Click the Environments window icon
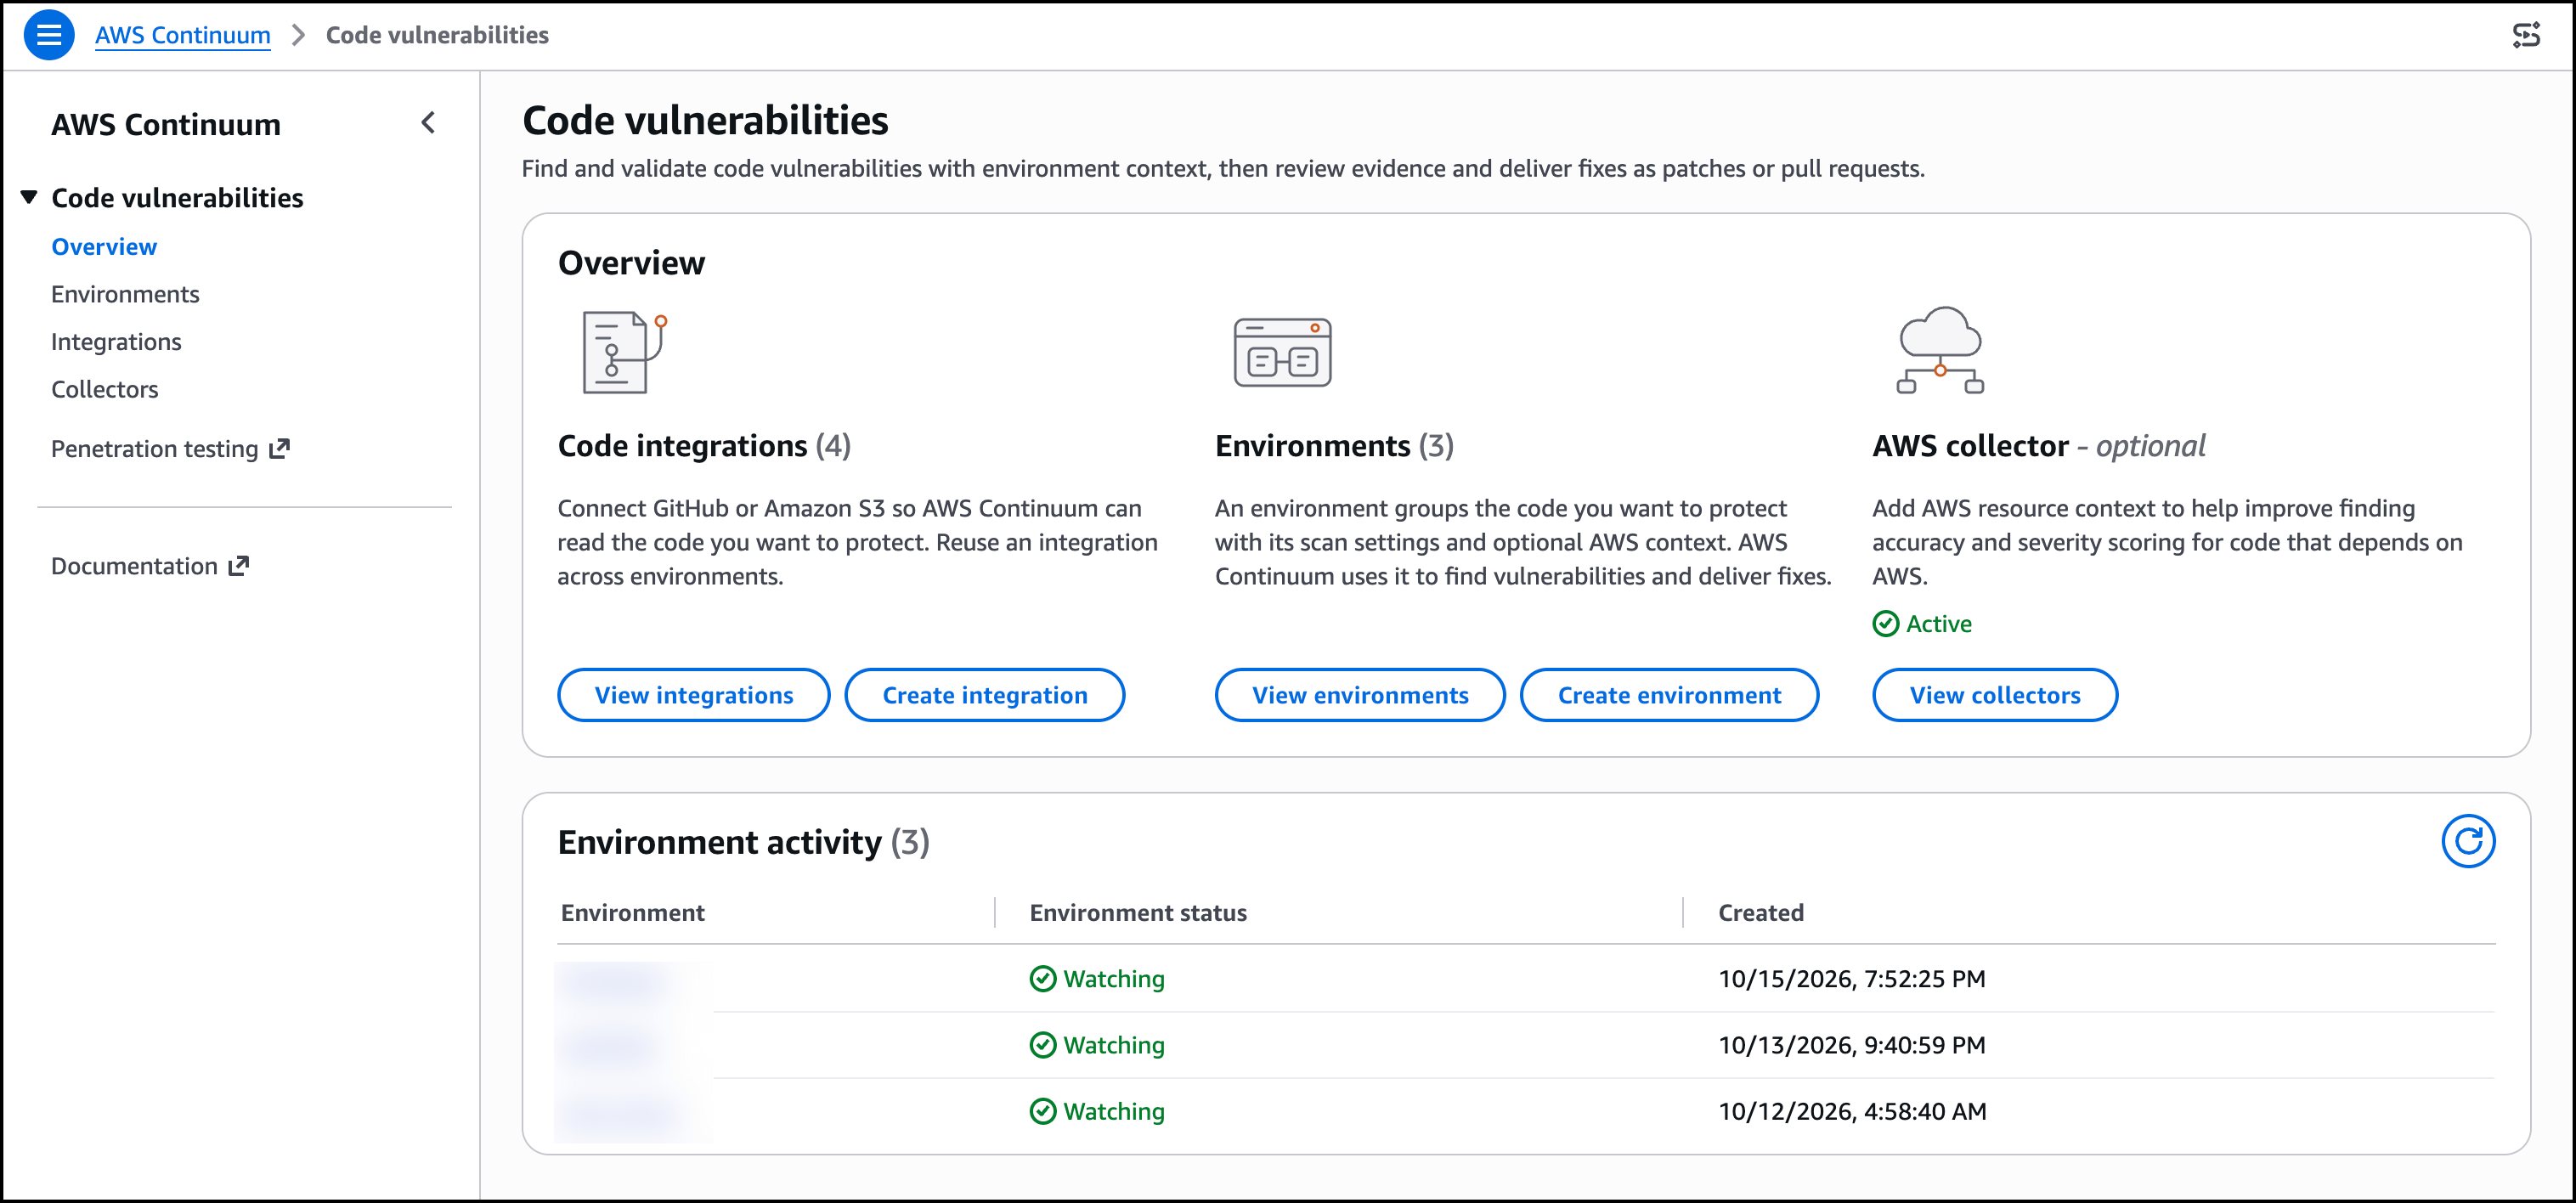The width and height of the screenshot is (2576, 1203). point(1282,352)
